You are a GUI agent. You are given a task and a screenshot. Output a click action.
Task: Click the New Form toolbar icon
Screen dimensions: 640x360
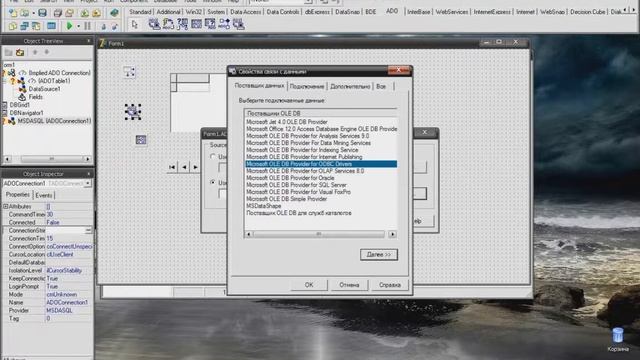(x=51, y=26)
